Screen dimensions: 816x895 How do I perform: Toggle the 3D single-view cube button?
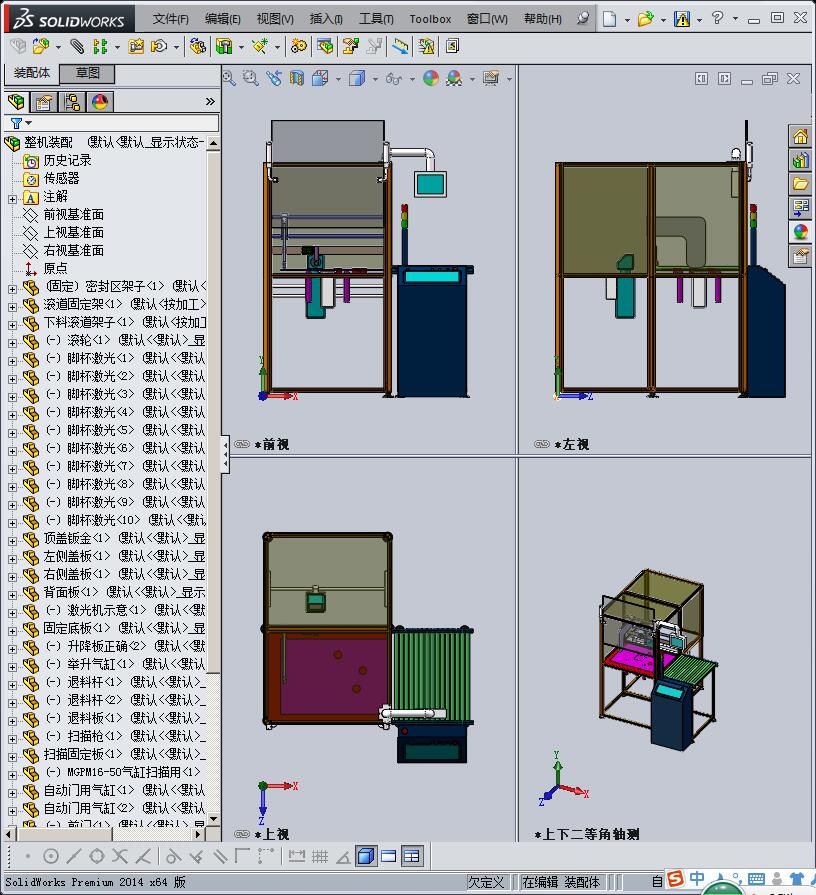pyautogui.click(x=365, y=856)
